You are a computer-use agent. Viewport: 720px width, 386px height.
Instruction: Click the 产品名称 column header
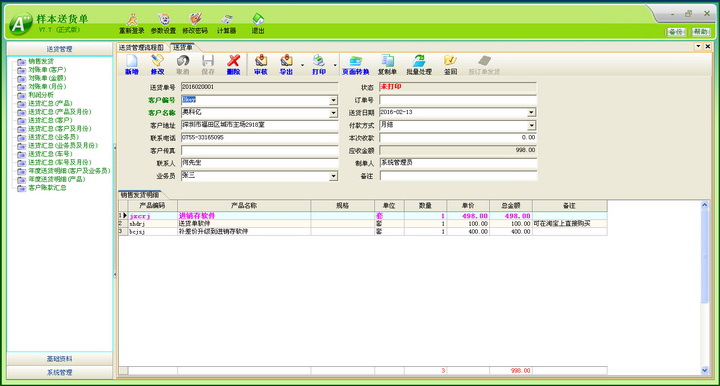tap(244, 206)
